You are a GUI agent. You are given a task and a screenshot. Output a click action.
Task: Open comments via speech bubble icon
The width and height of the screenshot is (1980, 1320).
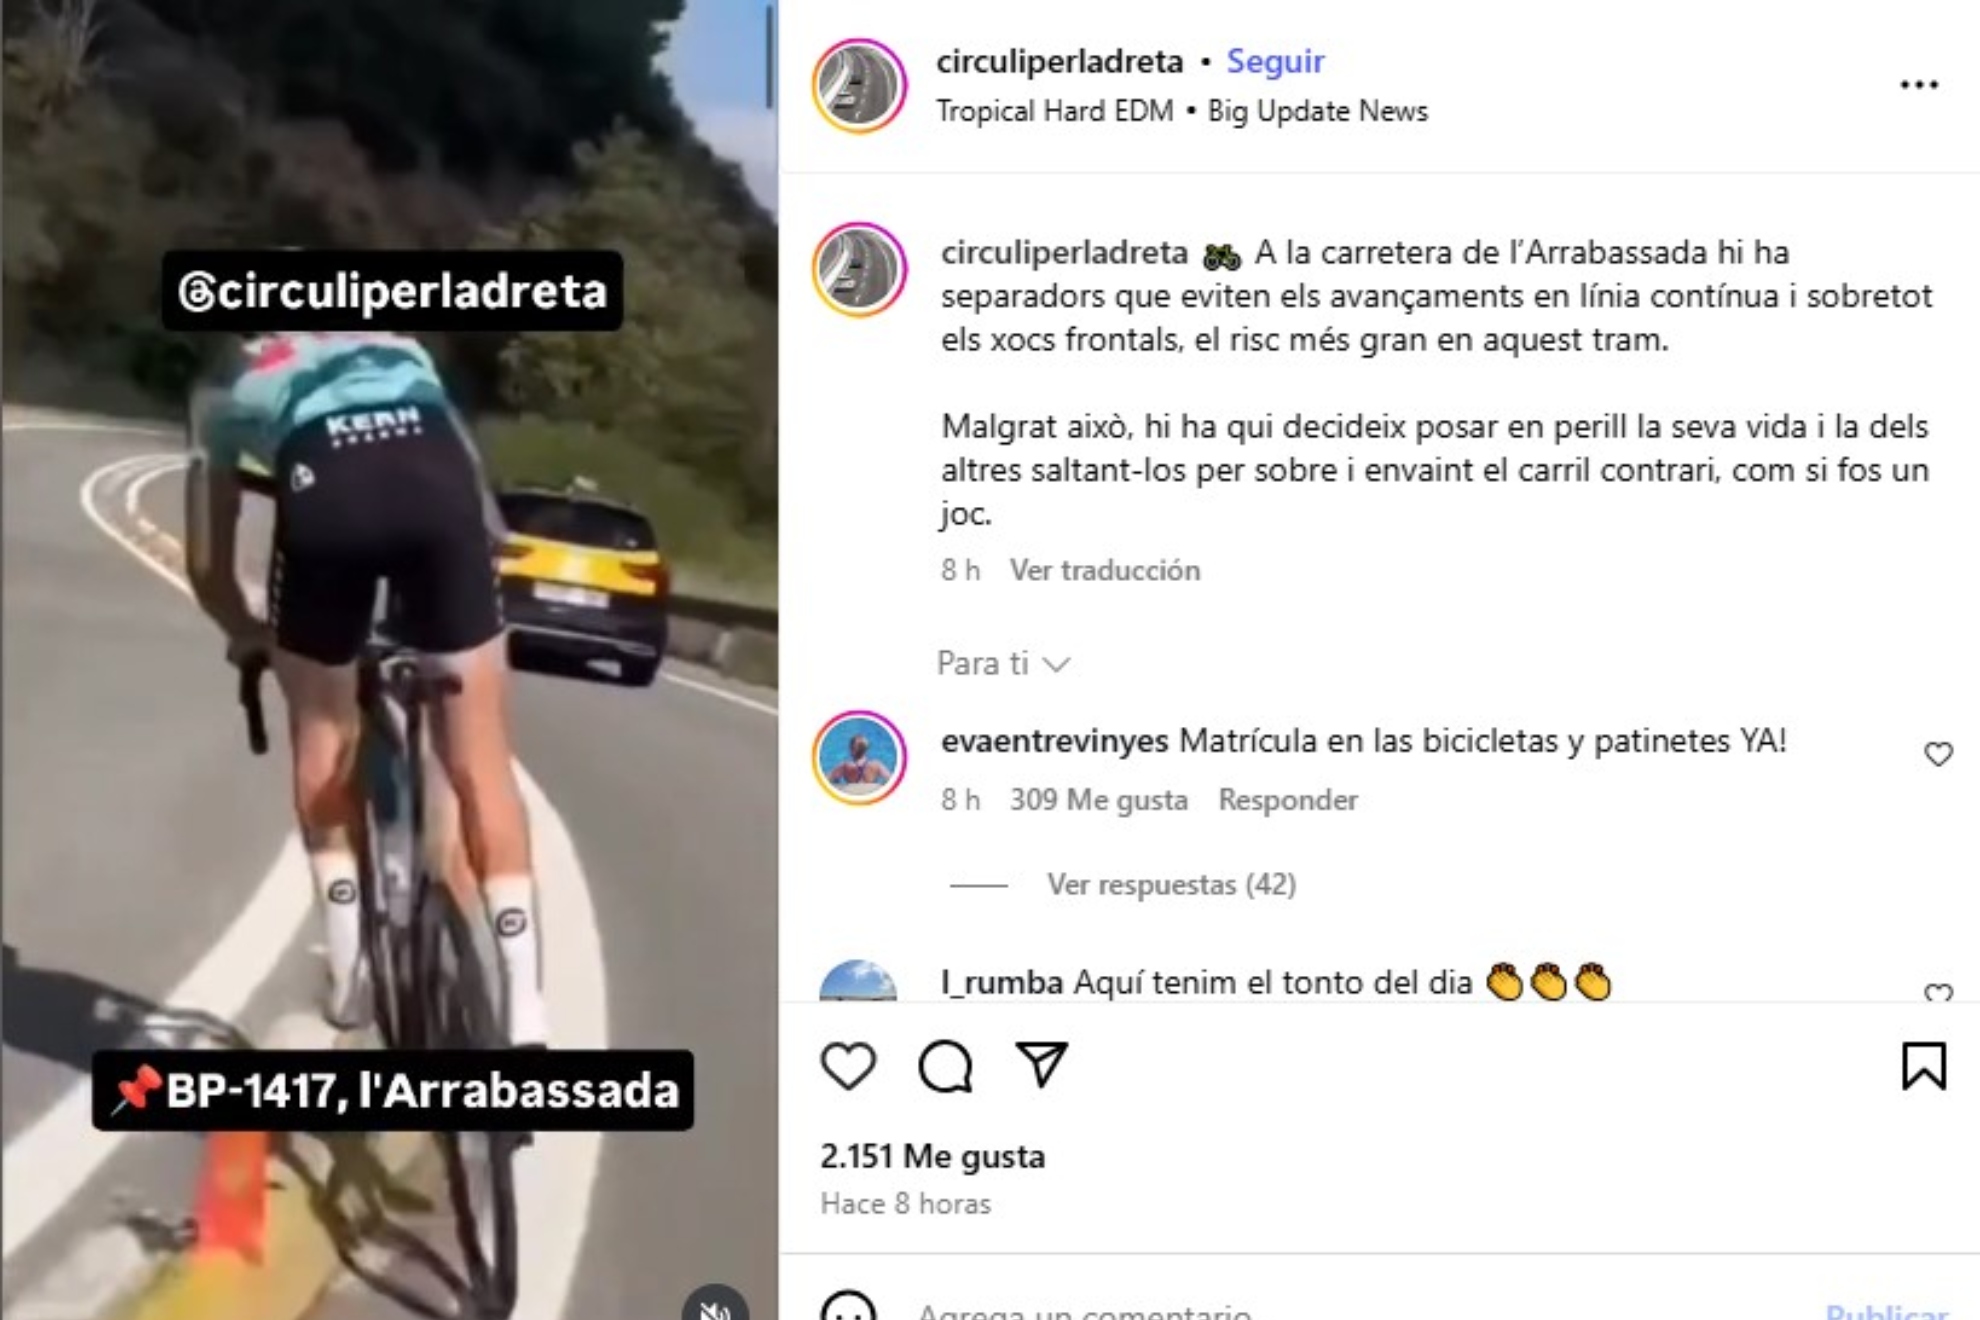coord(945,1065)
